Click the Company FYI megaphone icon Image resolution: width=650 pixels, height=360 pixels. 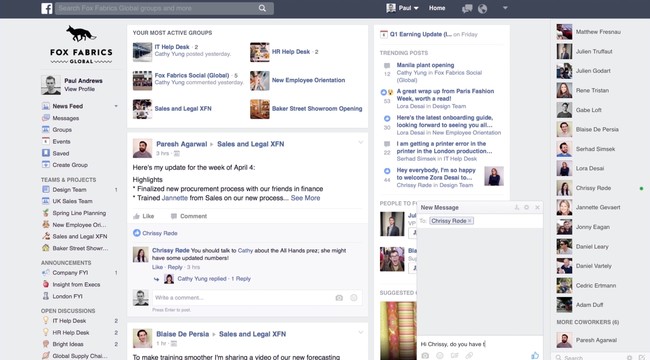tap(46, 272)
